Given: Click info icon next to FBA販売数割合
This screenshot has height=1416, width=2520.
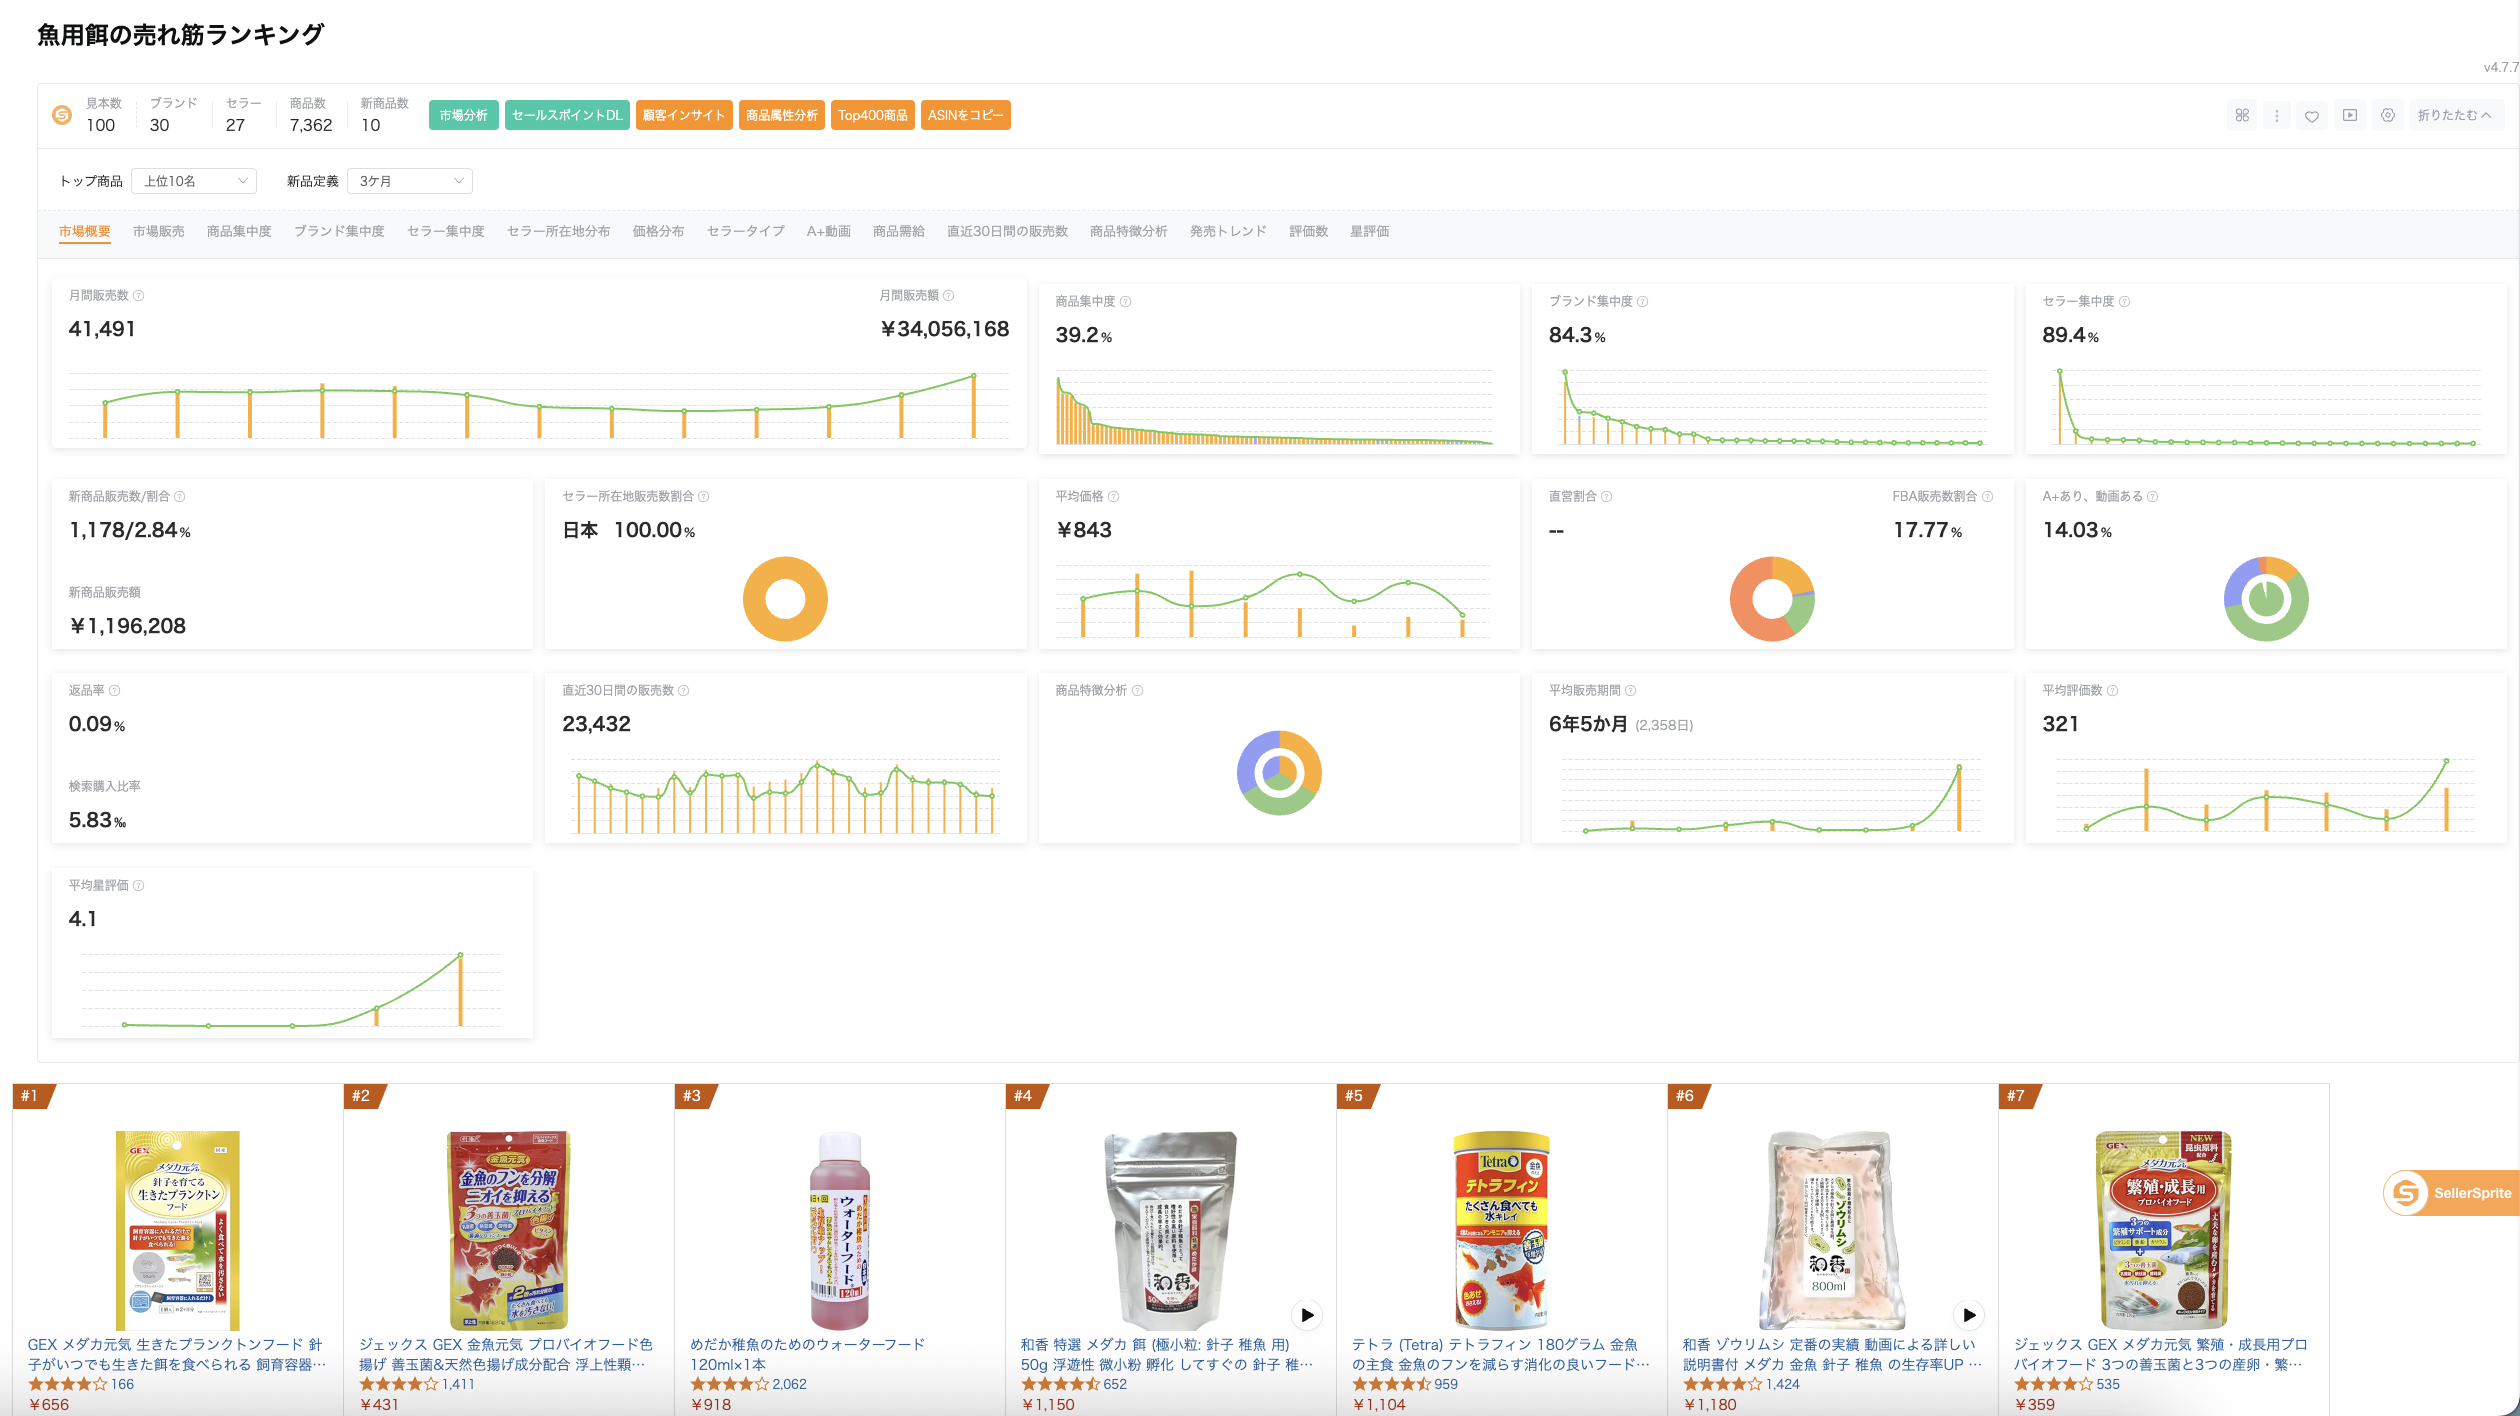Looking at the screenshot, I should [1988, 496].
